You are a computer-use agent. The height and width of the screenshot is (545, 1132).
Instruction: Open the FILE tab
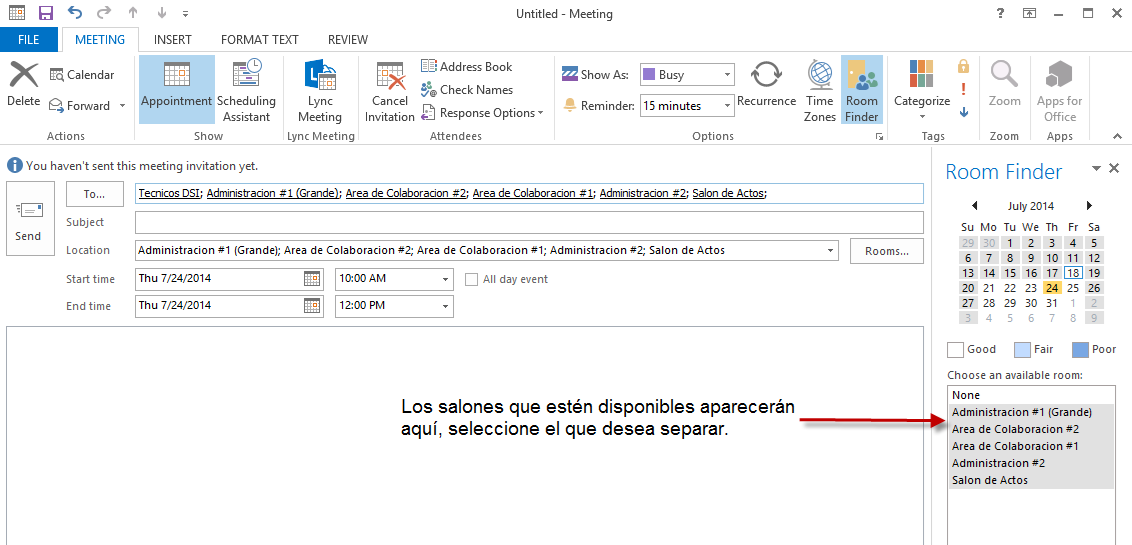pyautogui.click(x=29, y=40)
